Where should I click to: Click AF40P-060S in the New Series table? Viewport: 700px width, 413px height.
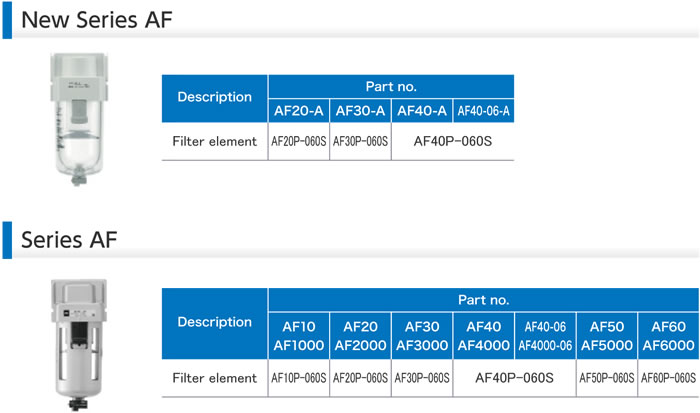453,141
